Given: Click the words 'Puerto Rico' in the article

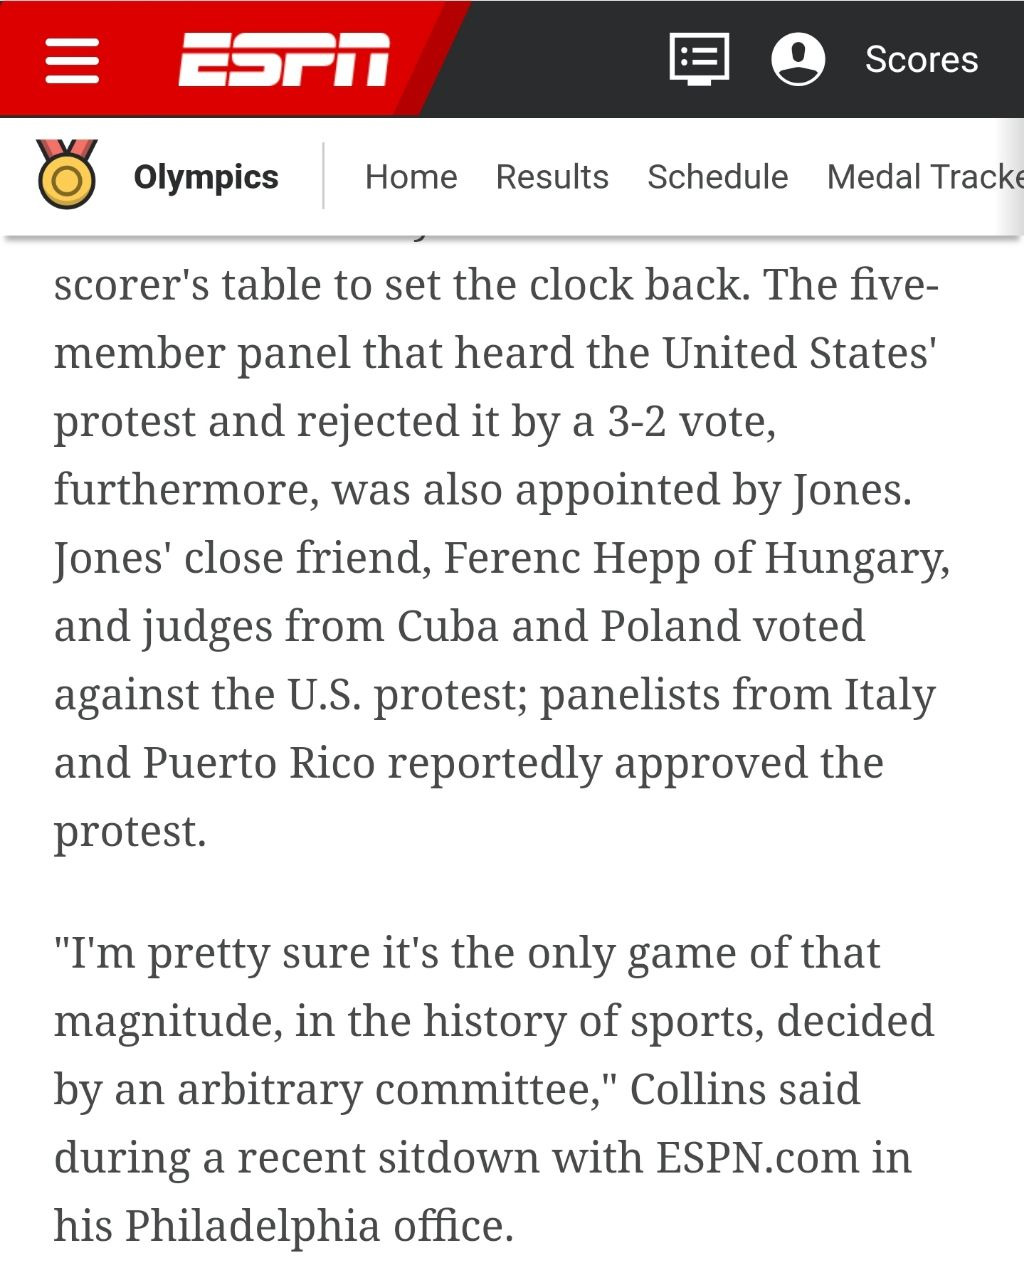Looking at the screenshot, I should [x=258, y=763].
